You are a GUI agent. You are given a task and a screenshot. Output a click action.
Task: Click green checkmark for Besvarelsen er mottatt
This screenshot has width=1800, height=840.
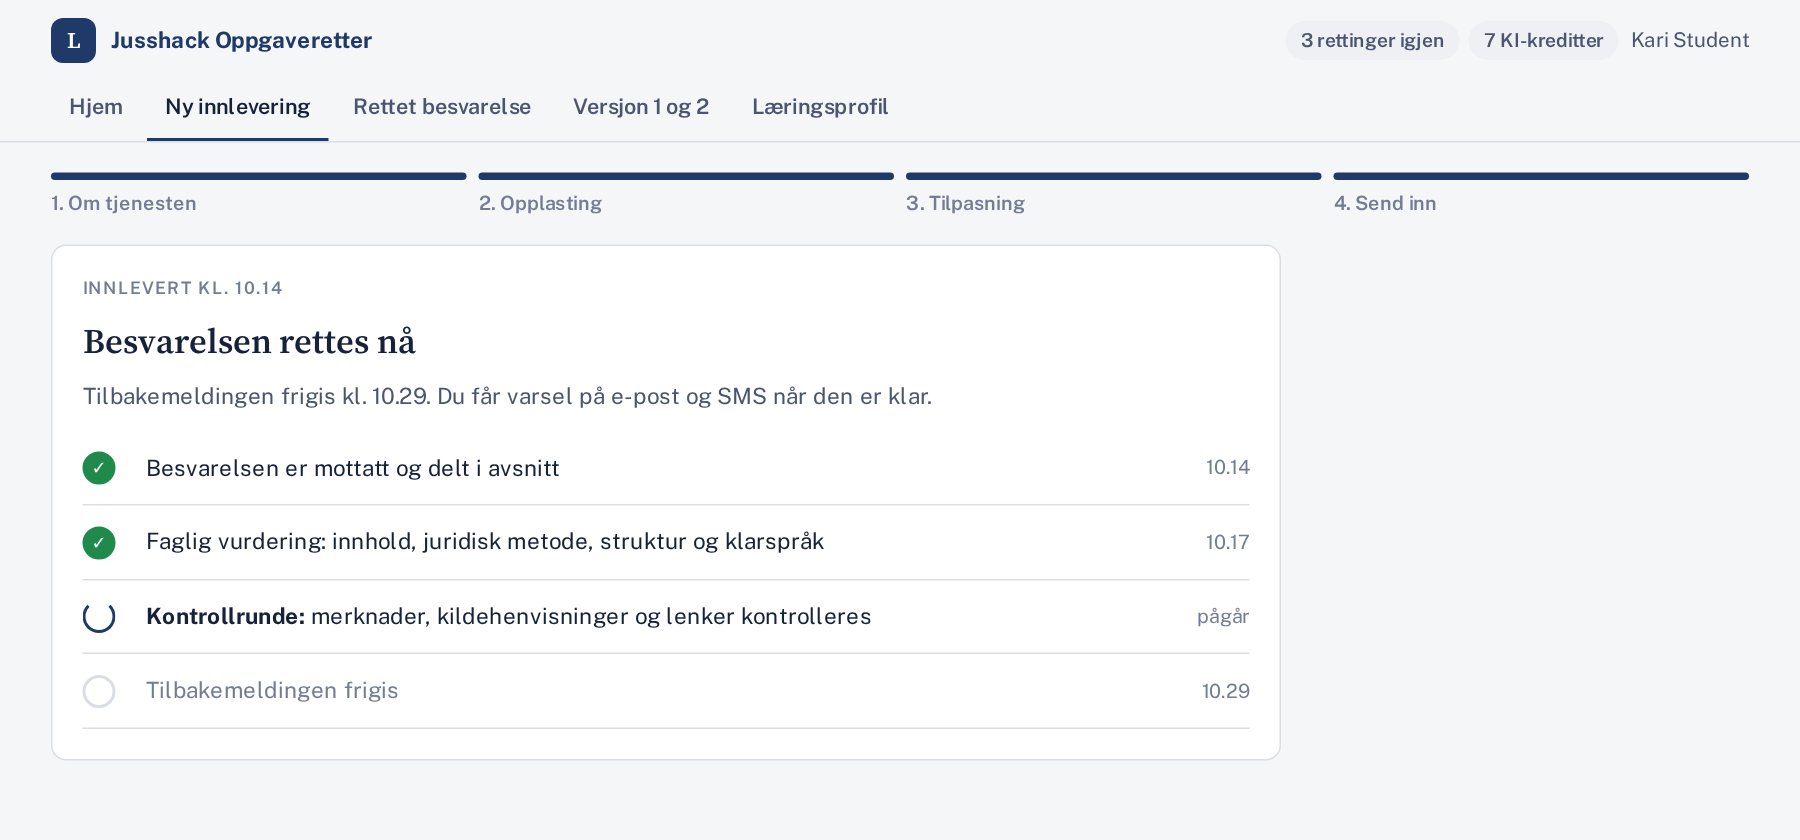tap(99, 468)
